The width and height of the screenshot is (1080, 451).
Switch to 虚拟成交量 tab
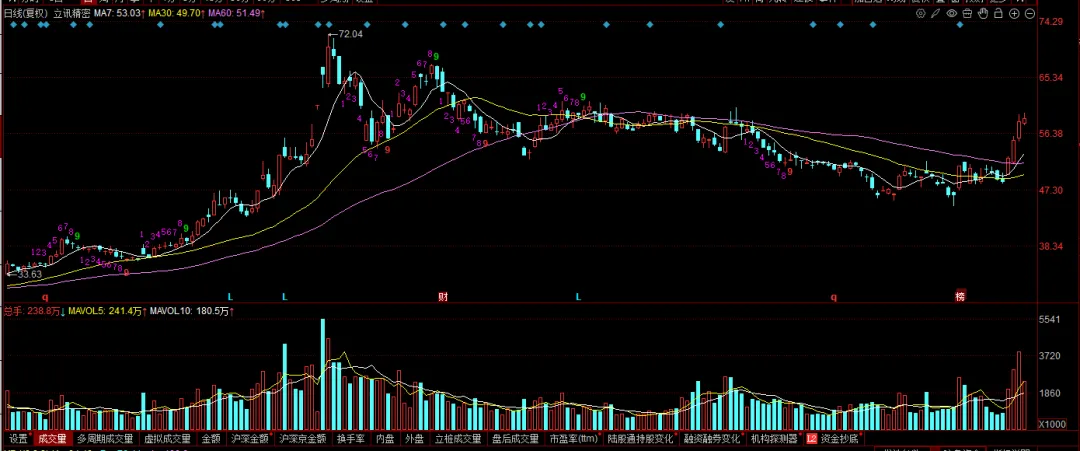click(167, 439)
